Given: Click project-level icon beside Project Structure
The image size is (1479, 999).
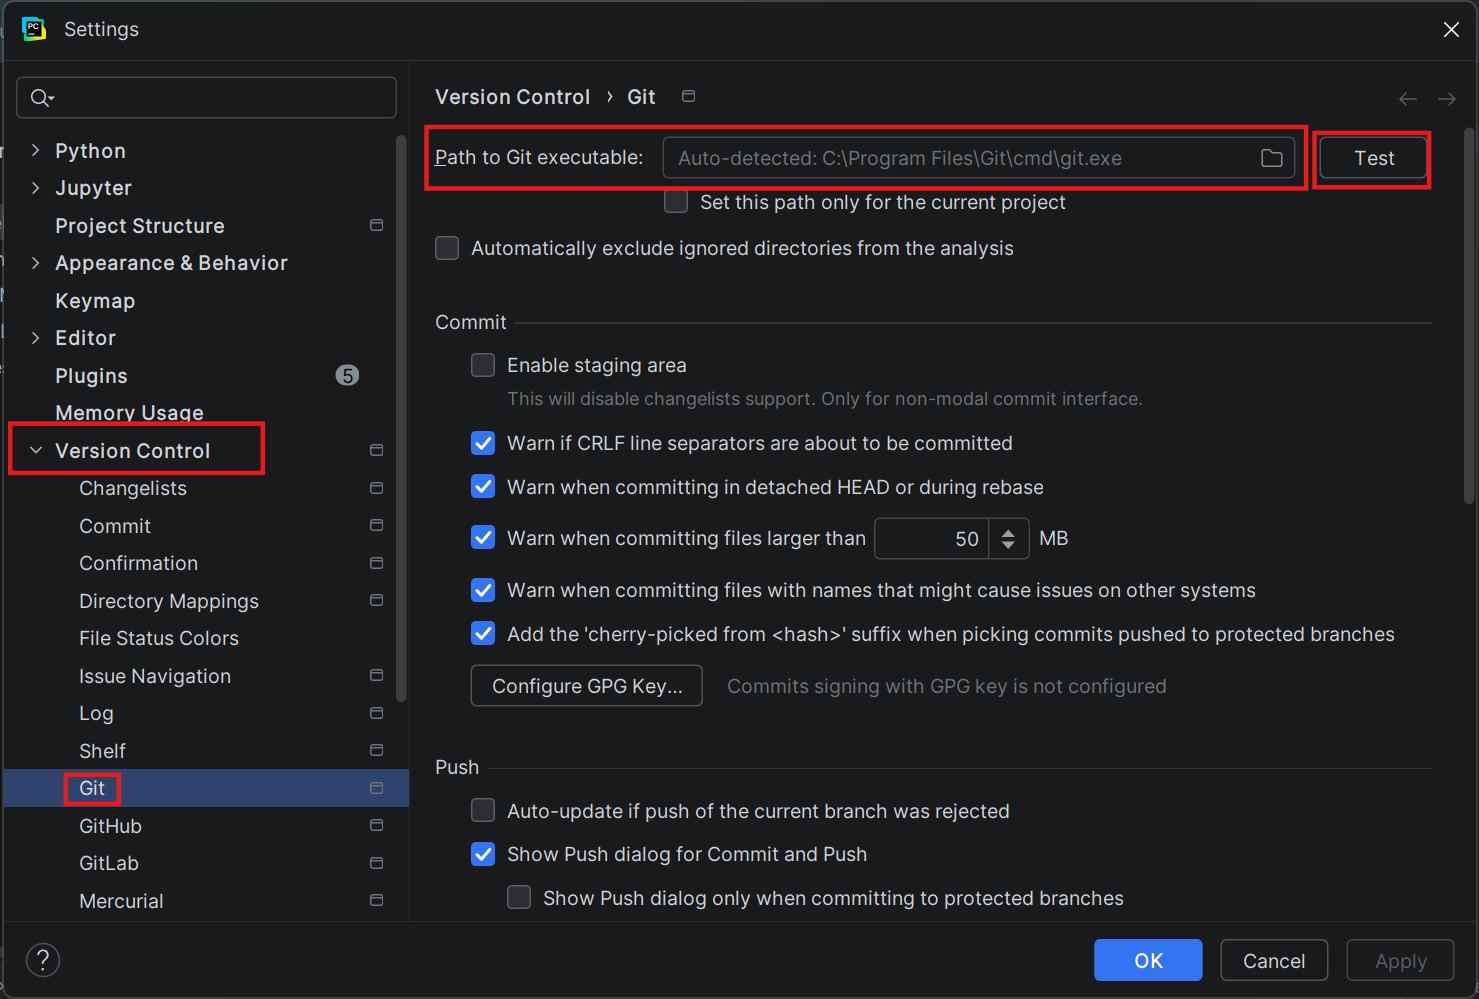Looking at the screenshot, I should pyautogui.click(x=376, y=225).
